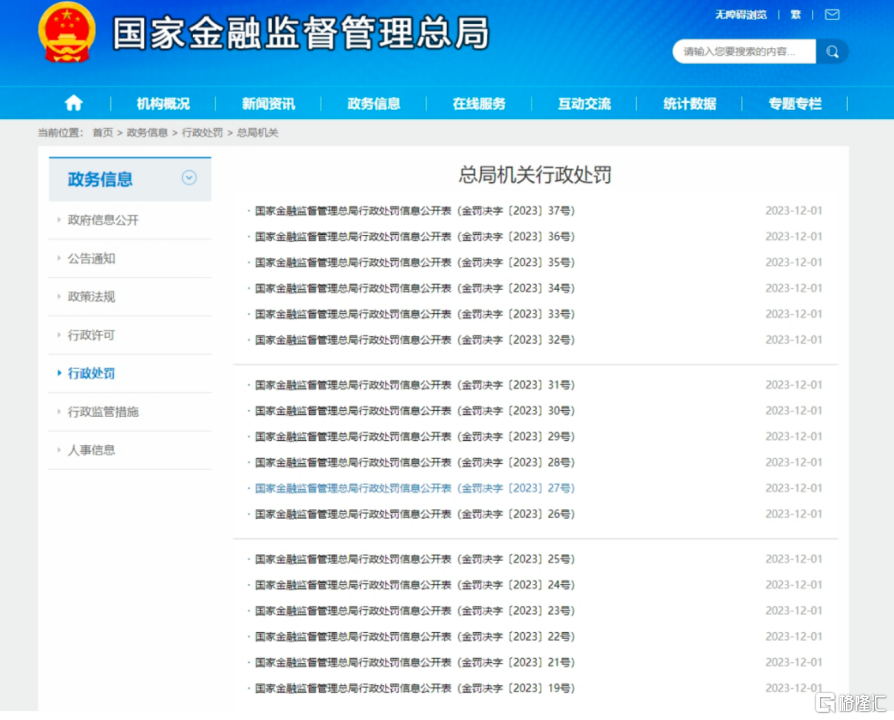Click the 国家金融监督管理总局 site title
Image resolution: width=894 pixels, height=720 pixels.
(x=301, y=33)
